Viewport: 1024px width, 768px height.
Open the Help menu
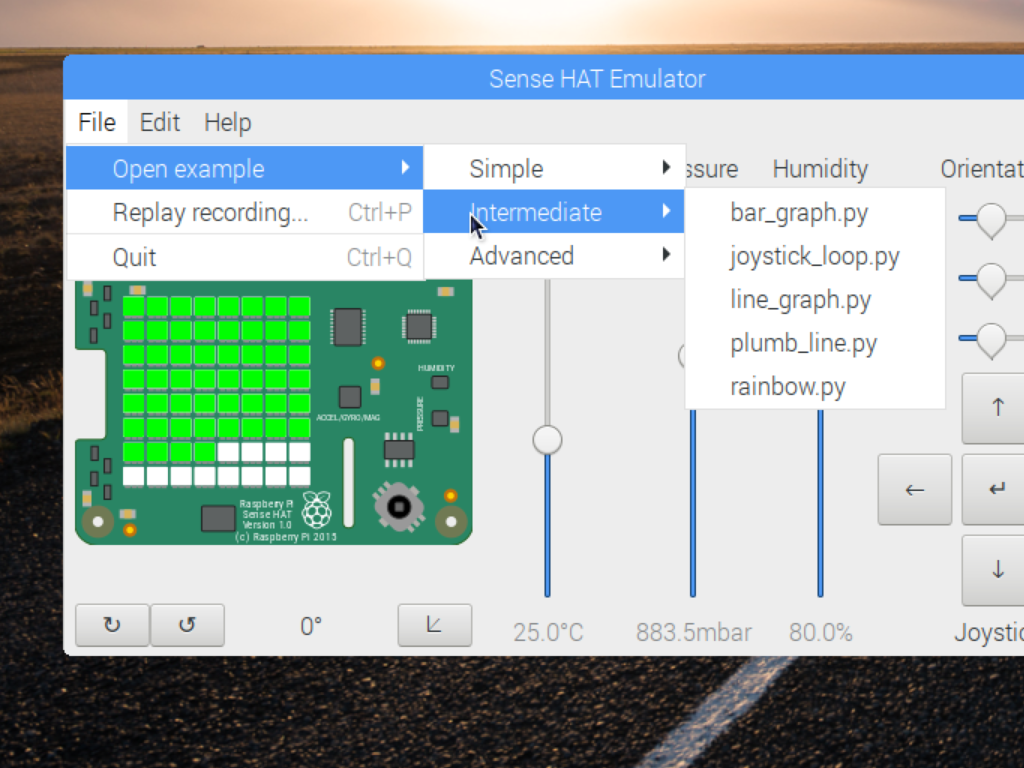click(227, 122)
